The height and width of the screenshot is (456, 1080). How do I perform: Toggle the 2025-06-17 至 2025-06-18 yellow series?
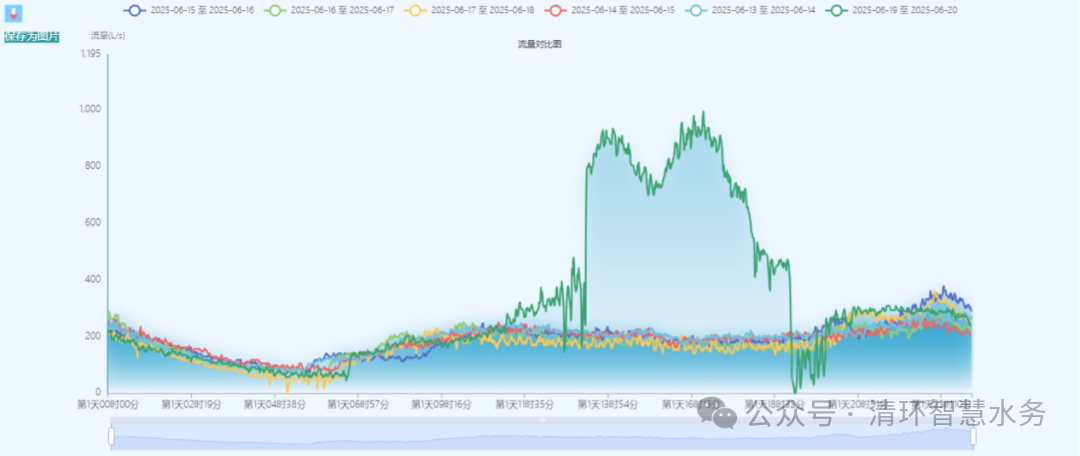(482, 9)
